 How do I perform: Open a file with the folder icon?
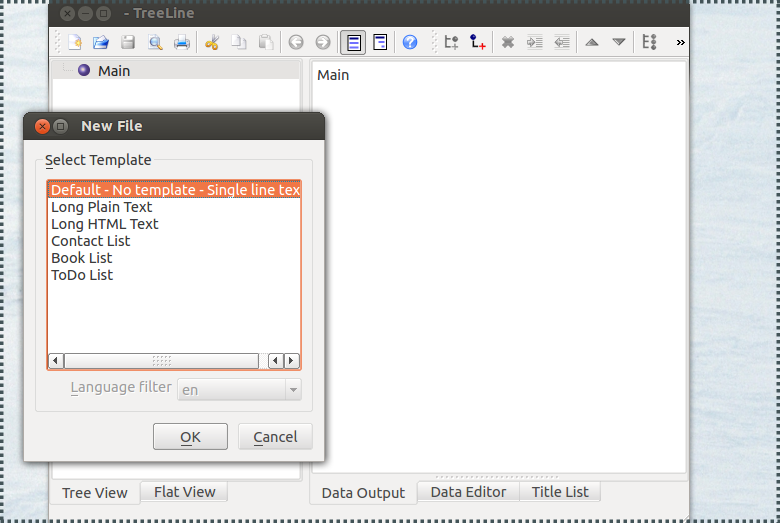click(101, 42)
